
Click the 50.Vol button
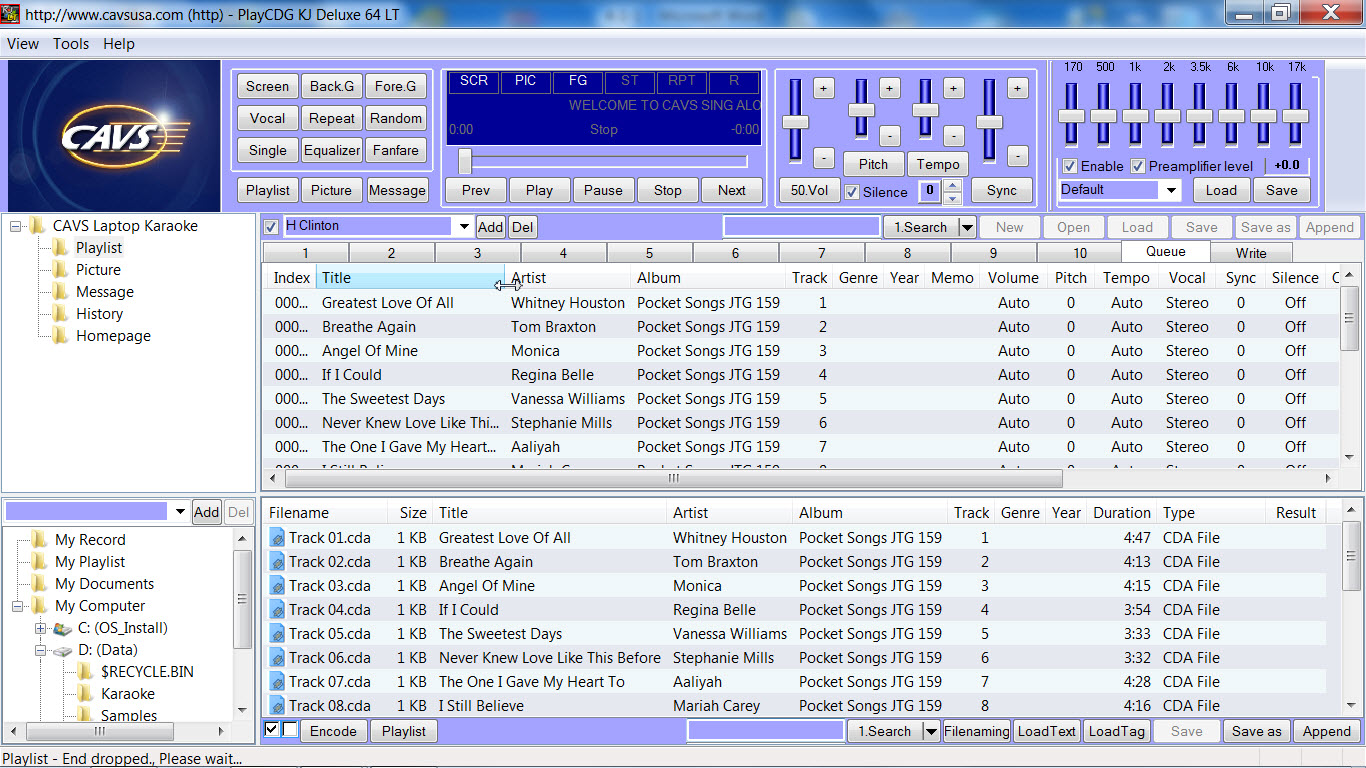[809, 190]
